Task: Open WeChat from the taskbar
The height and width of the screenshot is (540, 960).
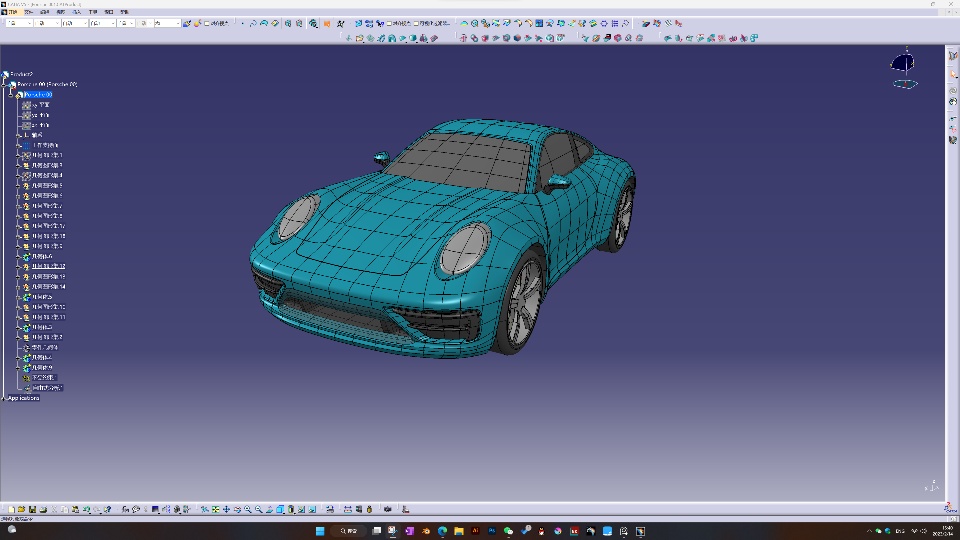Action: tap(508, 531)
